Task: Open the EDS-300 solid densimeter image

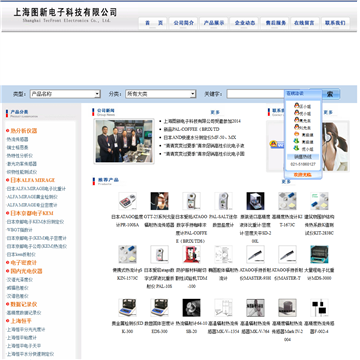Action: pyautogui.click(x=159, y=308)
